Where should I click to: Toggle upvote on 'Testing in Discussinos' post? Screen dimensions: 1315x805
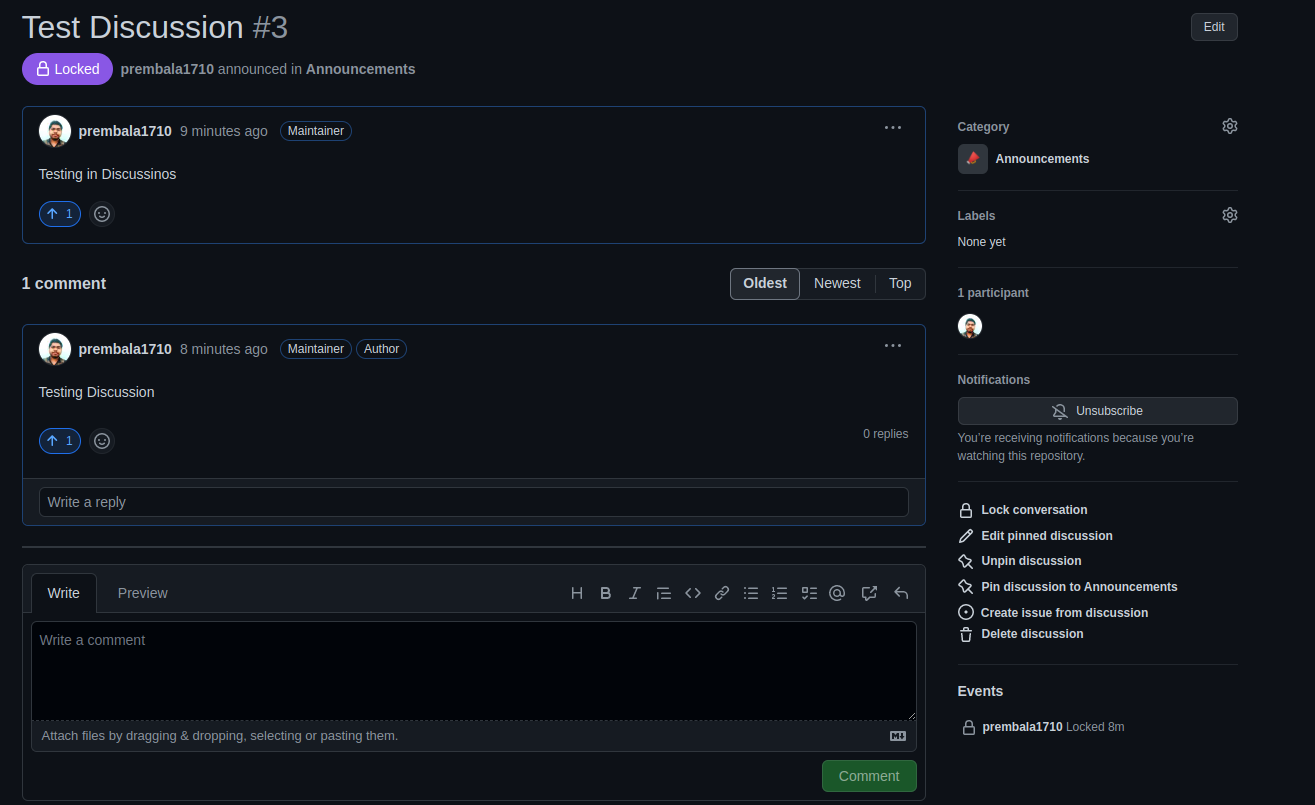click(60, 214)
